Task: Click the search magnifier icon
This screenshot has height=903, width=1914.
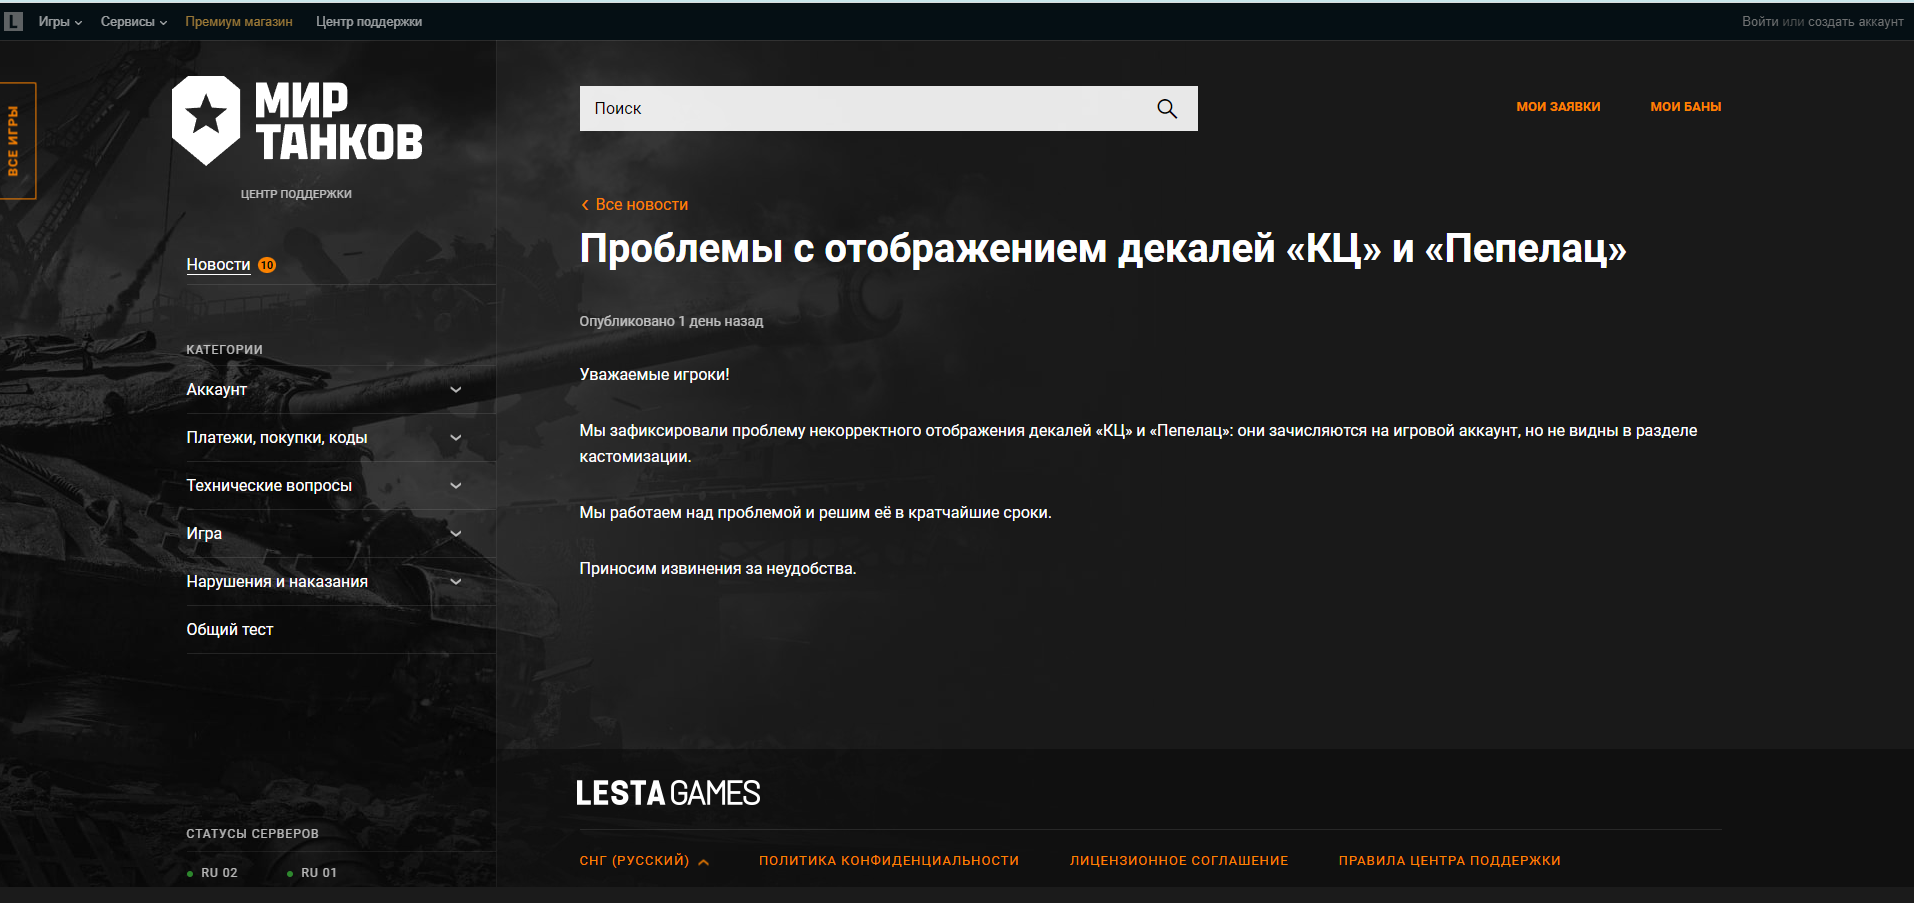Action: tap(1166, 109)
